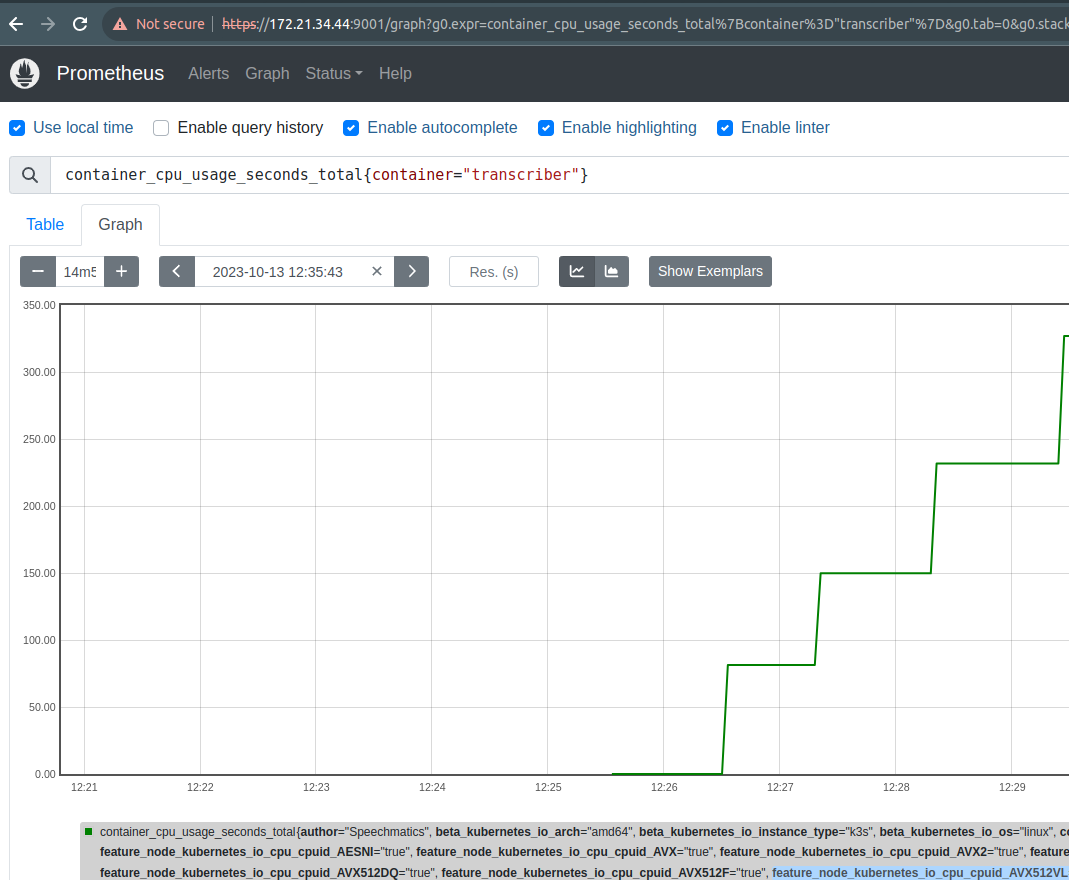
Task: Move the end time backward
Action: tap(177, 272)
